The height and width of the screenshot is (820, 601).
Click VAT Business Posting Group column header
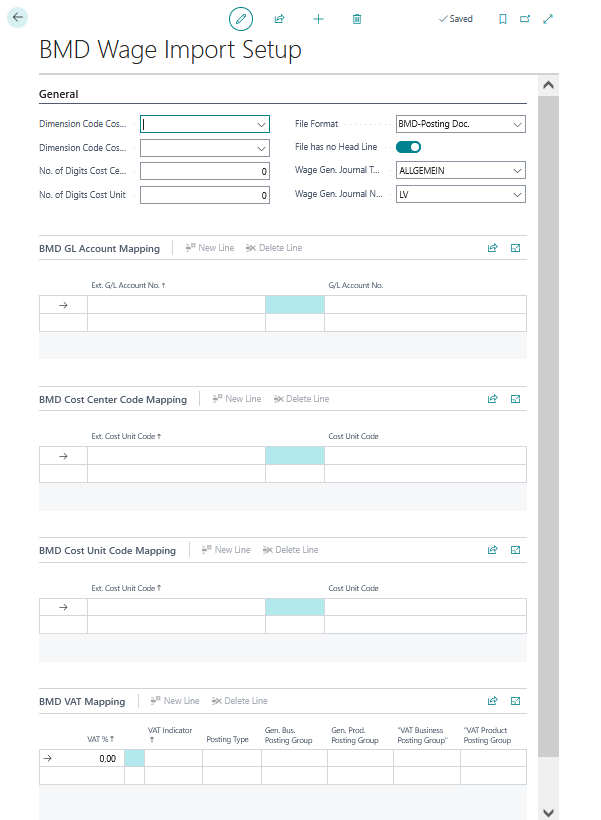coord(423,735)
